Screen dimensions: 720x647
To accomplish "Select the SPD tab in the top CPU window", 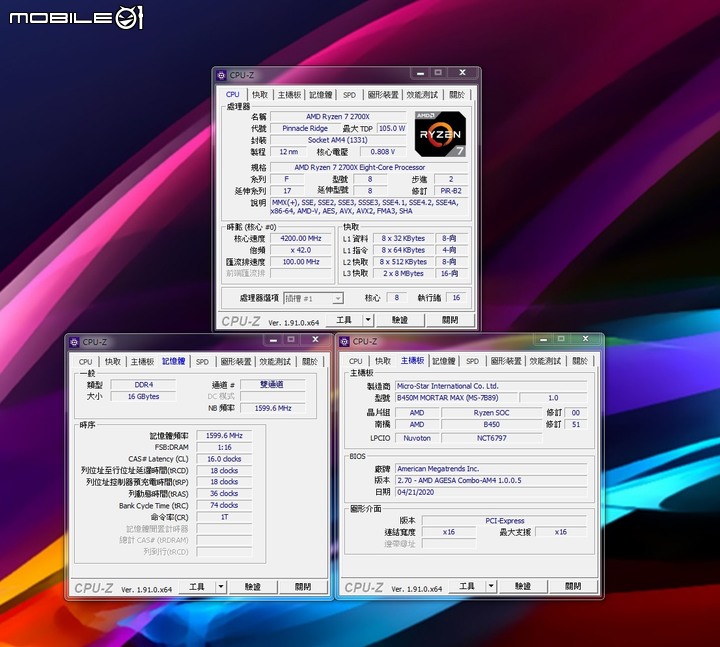I will pos(349,95).
